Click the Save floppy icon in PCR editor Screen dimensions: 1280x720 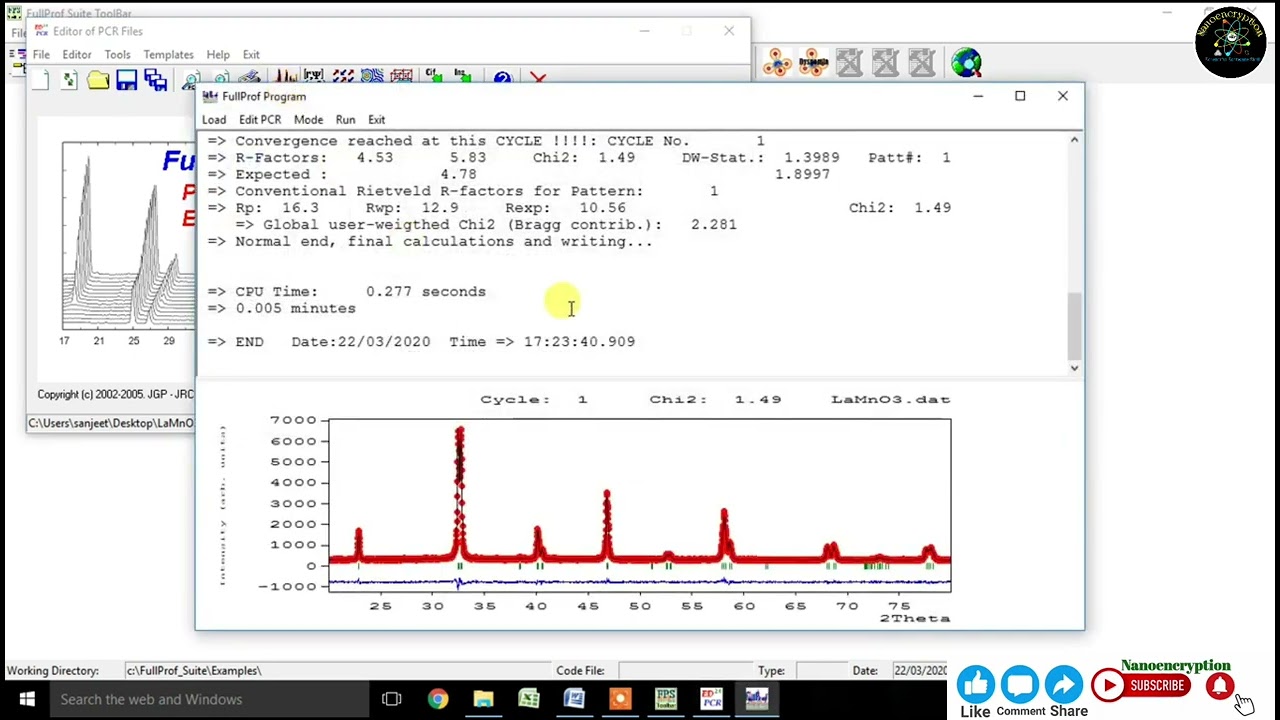click(126, 80)
